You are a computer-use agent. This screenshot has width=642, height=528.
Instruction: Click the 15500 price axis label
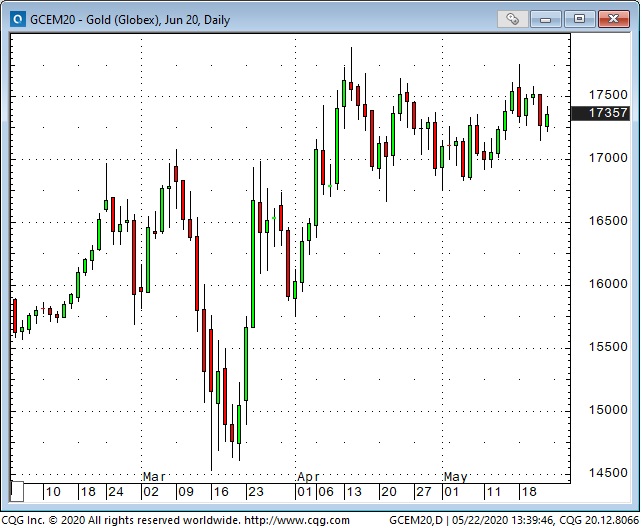coord(608,347)
